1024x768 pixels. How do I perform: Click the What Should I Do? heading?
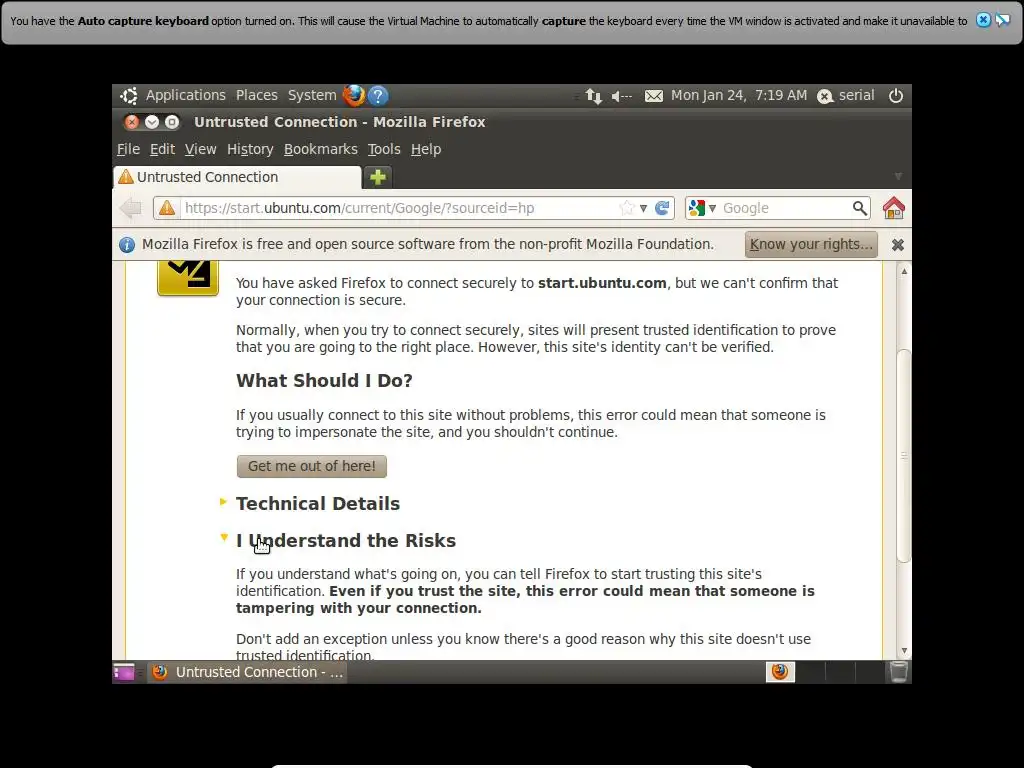[324, 381]
